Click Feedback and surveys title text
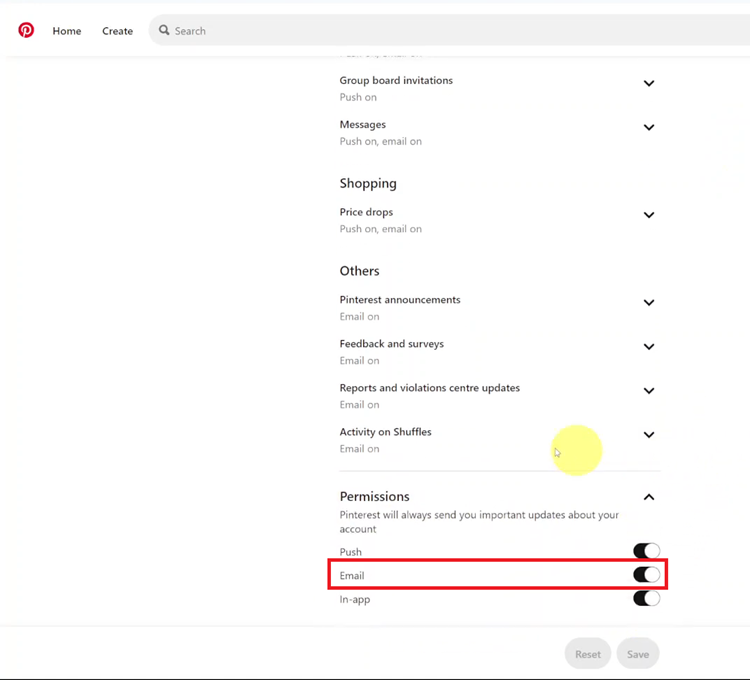Image resolution: width=750 pixels, height=680 pixels. [x=392, y=344]
